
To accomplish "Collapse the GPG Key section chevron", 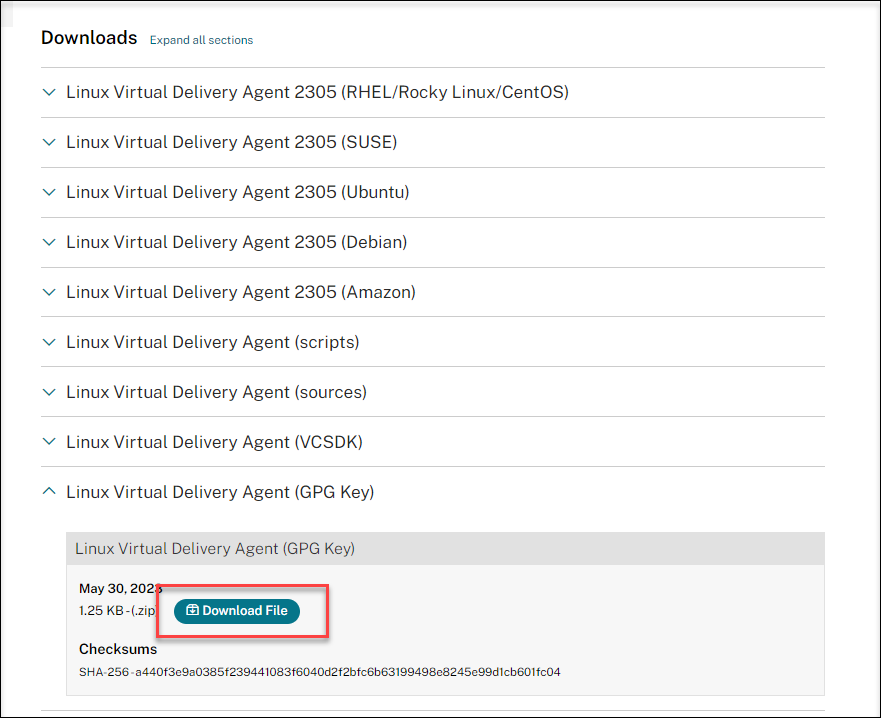I will (x=49, y=492).
